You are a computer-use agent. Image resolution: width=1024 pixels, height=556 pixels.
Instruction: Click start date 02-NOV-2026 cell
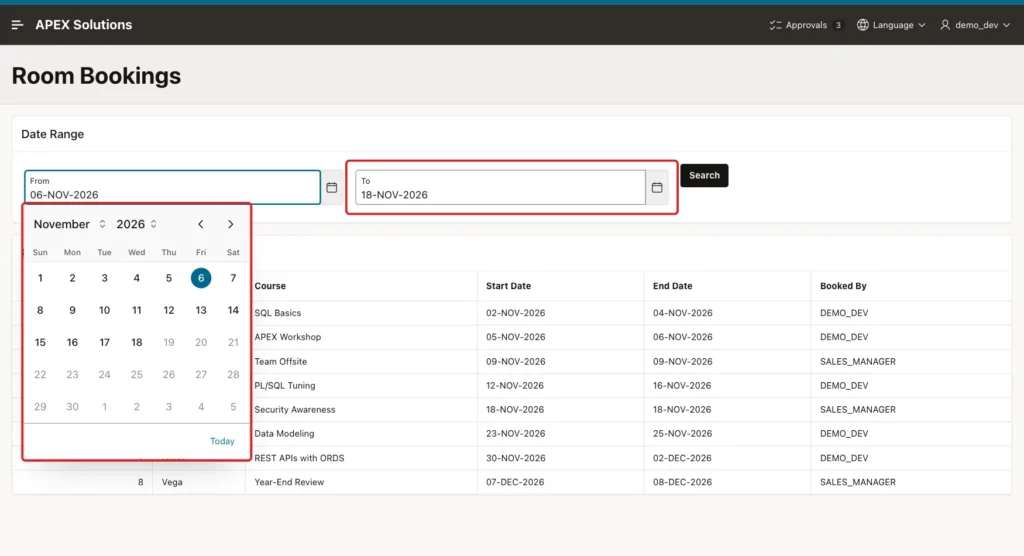(x=561, y=313)
